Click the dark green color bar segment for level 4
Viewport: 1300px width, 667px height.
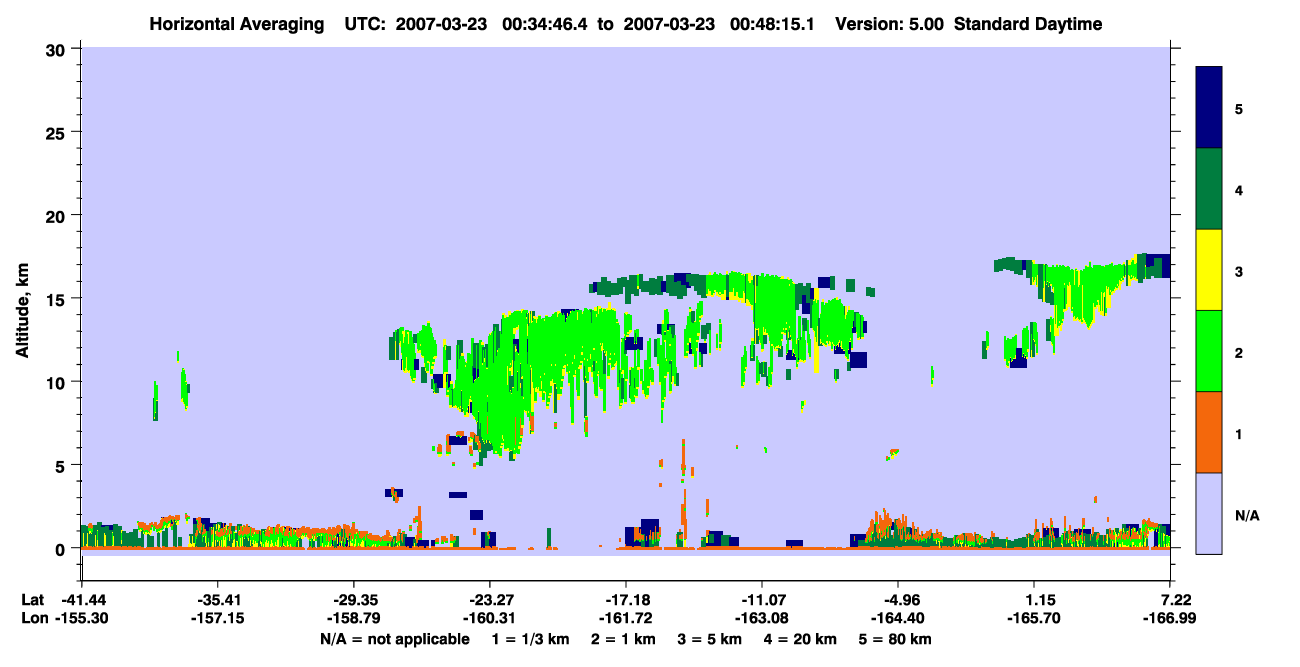(x=1209, y=189)
